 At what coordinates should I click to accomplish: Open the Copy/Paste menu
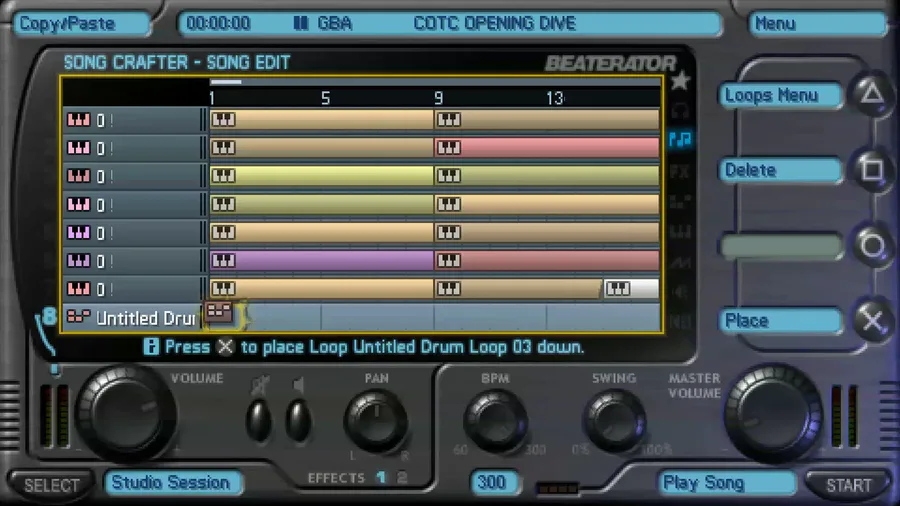81,24
